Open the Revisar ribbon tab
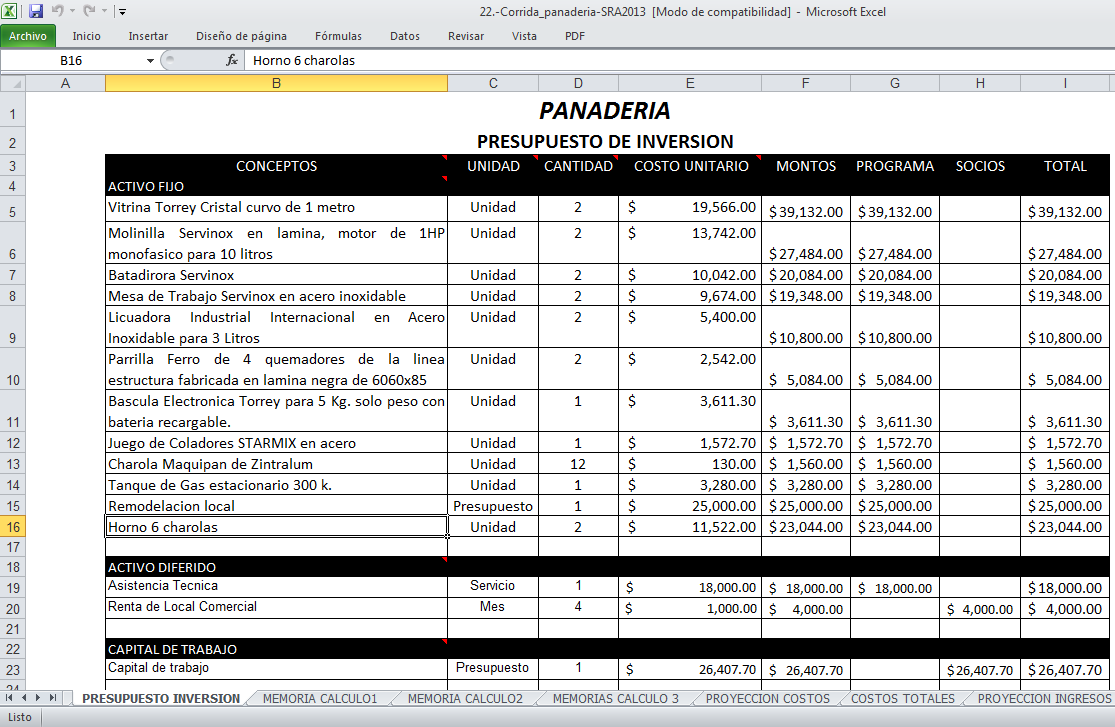Screen dimensions: 1115x727 [x=466, y=36]
